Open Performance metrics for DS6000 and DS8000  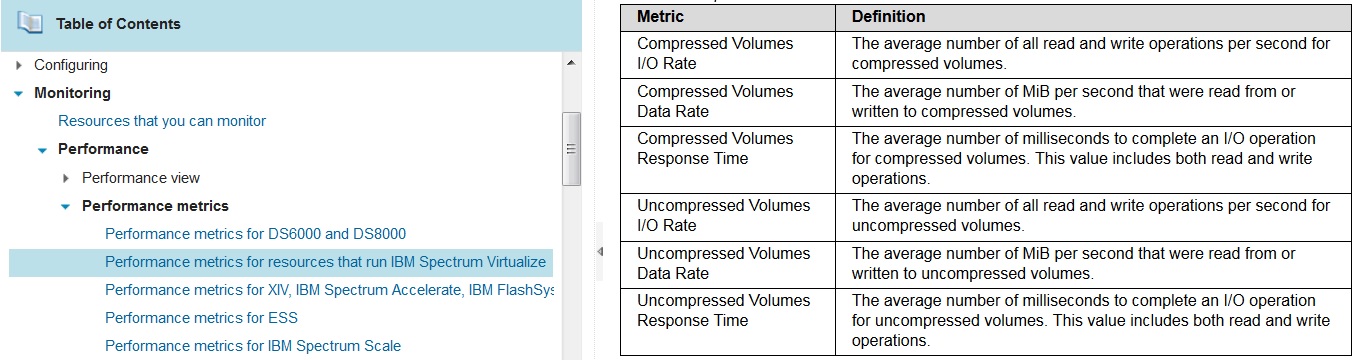coord(255,234)
